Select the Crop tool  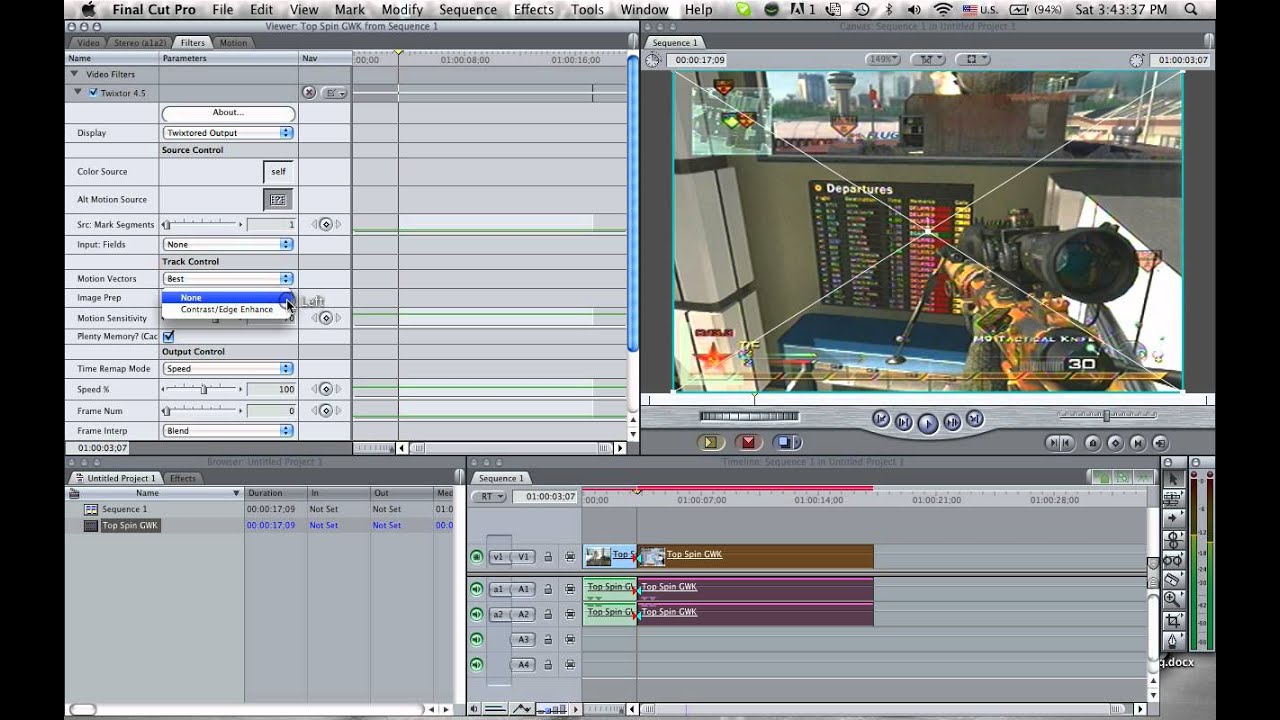click(1173, 620)
